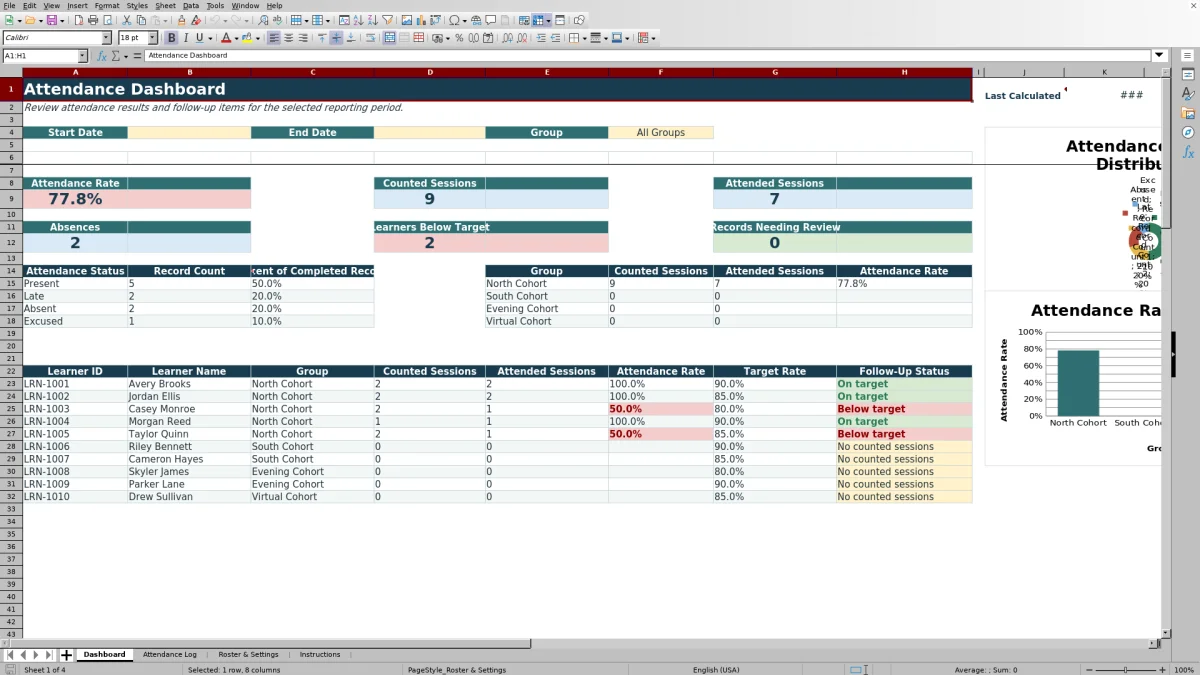Click row header 25
Viewport: 1200px width, 675px height.
11,409
